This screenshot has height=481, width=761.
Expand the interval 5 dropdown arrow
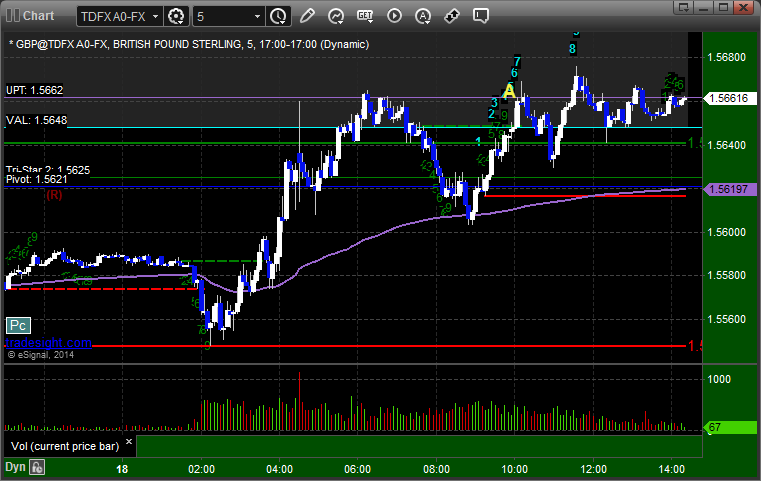point(258,17)
